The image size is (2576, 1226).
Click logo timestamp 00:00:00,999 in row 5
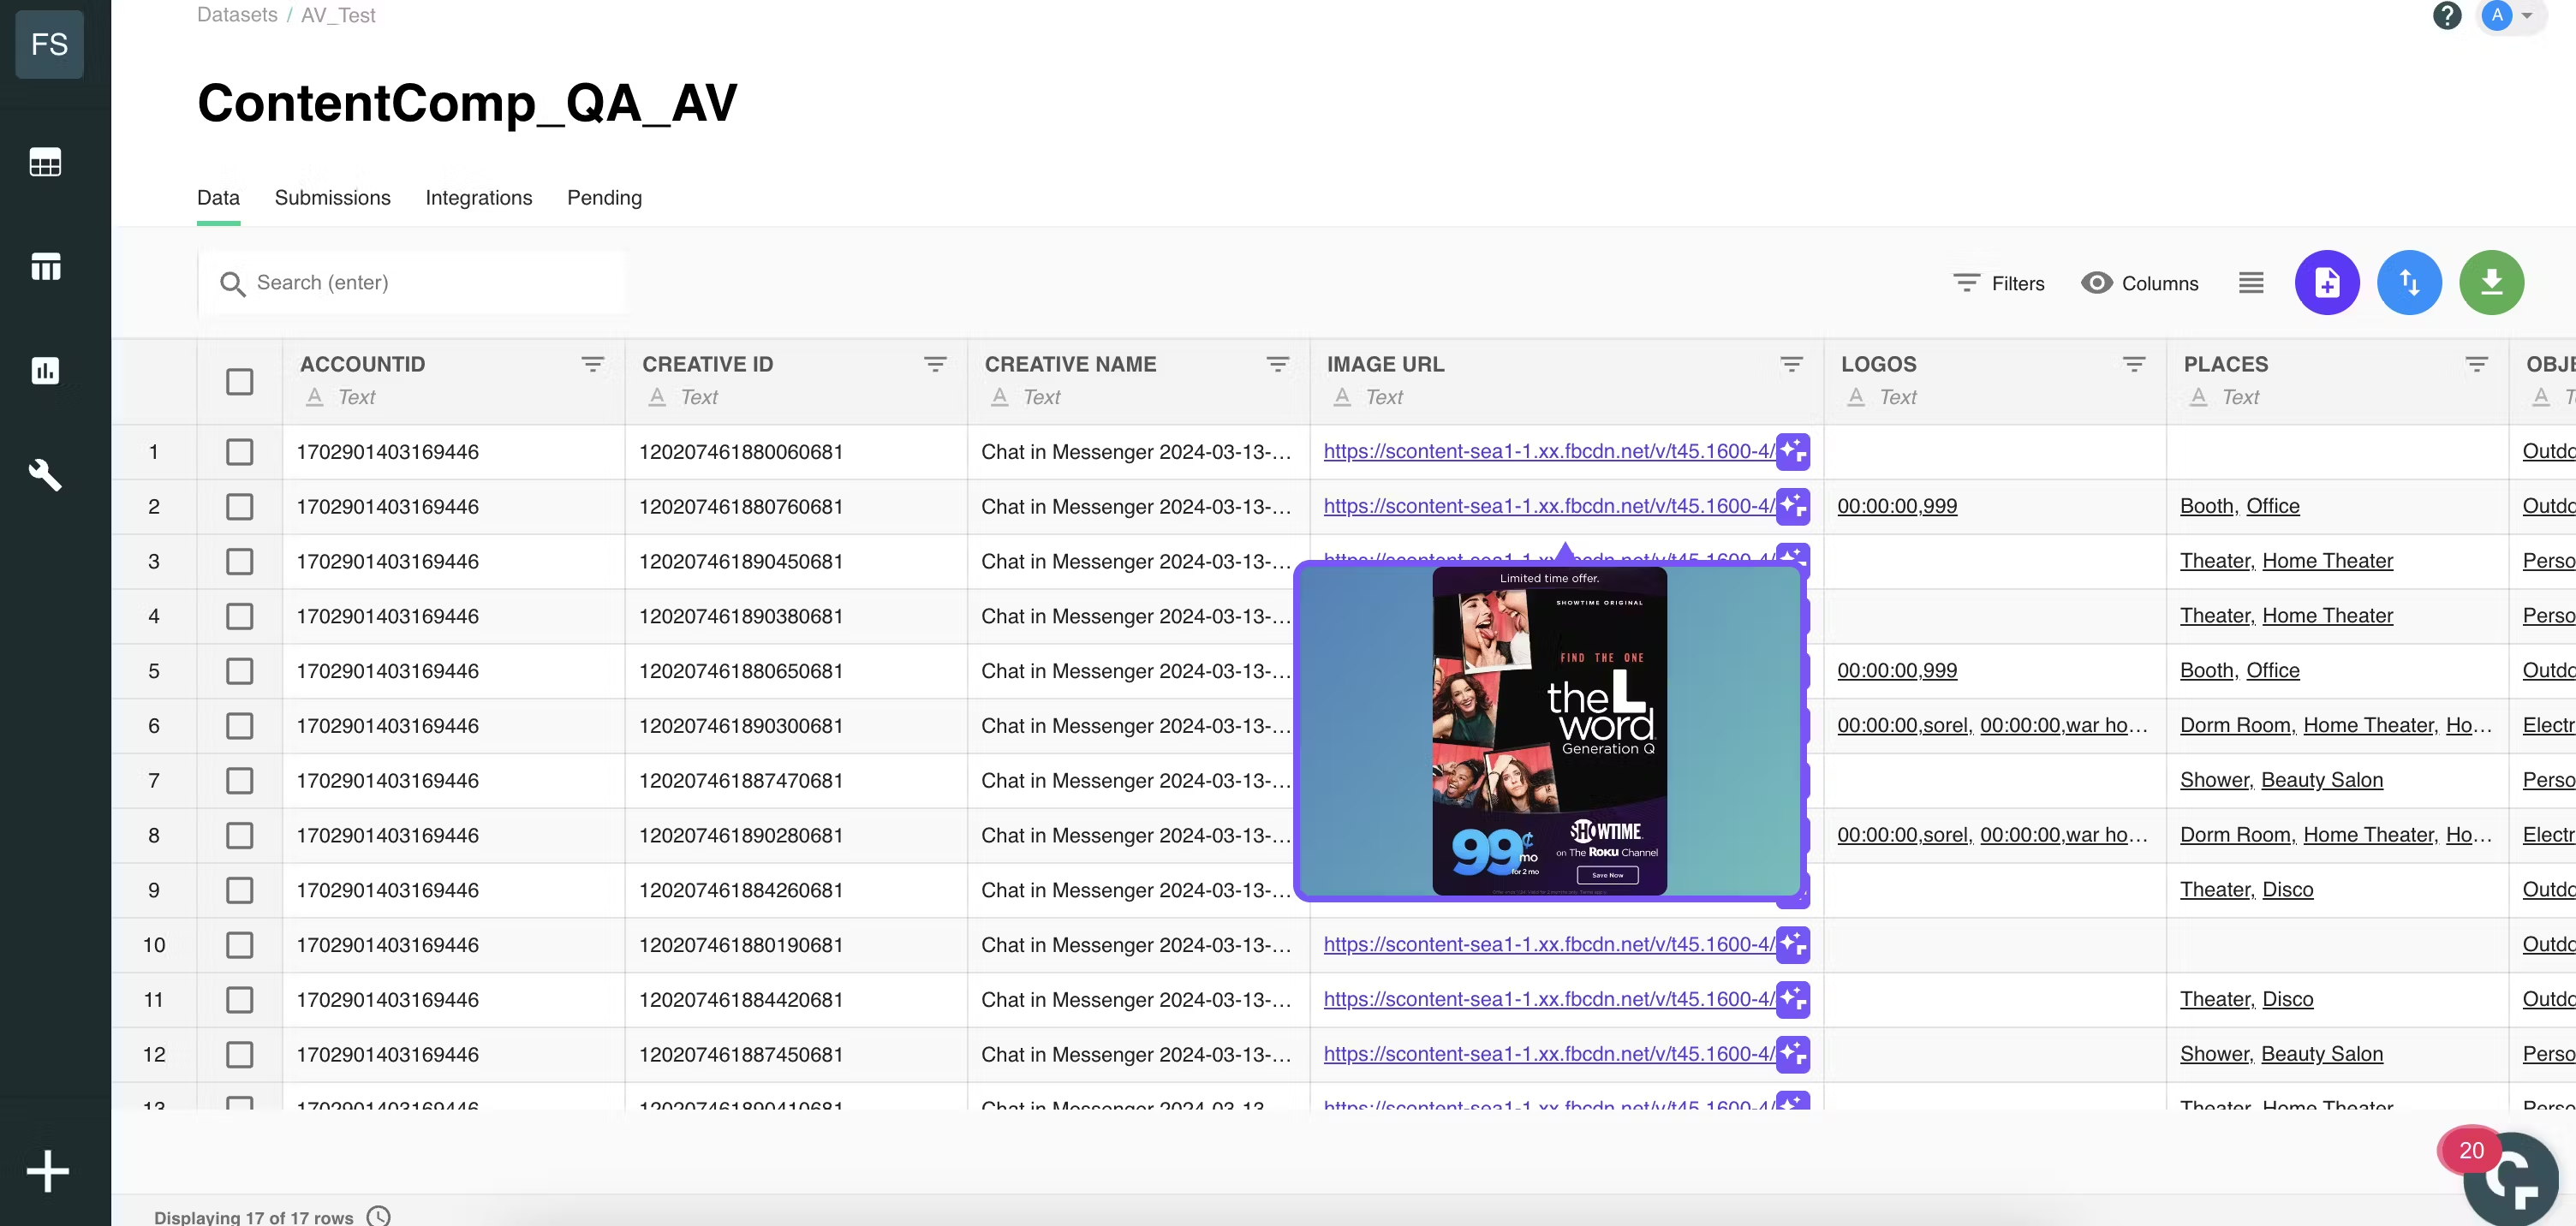1896,670
